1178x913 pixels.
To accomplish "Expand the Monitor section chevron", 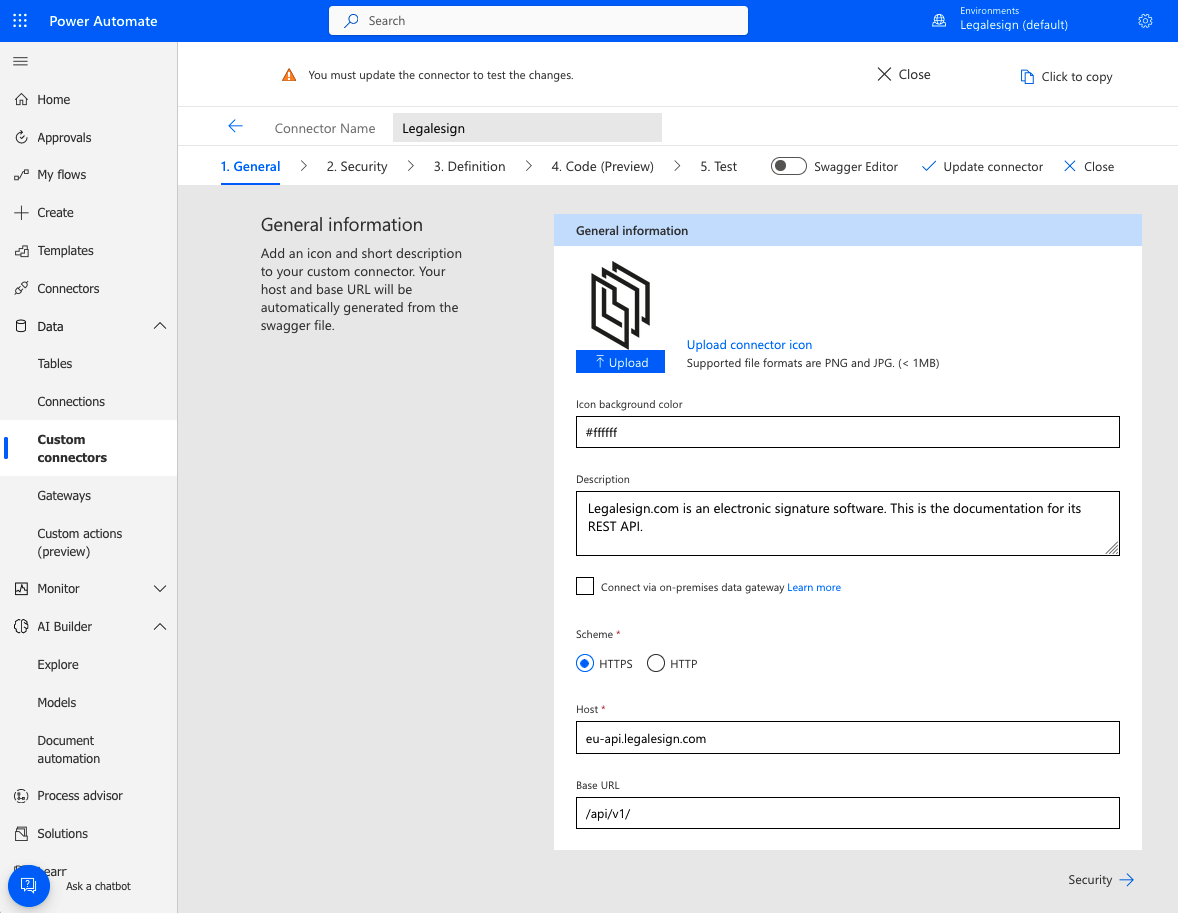I will coord(160,588).
